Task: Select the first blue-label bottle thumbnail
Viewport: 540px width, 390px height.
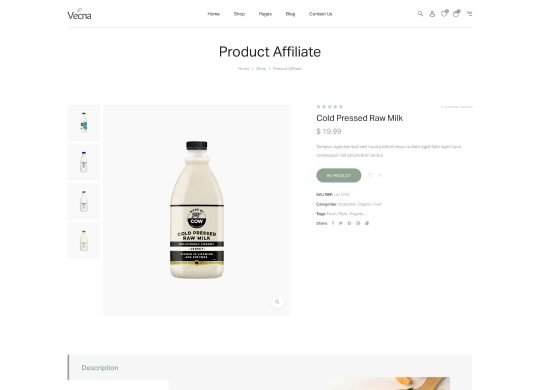Action: [x=84, y=123]
